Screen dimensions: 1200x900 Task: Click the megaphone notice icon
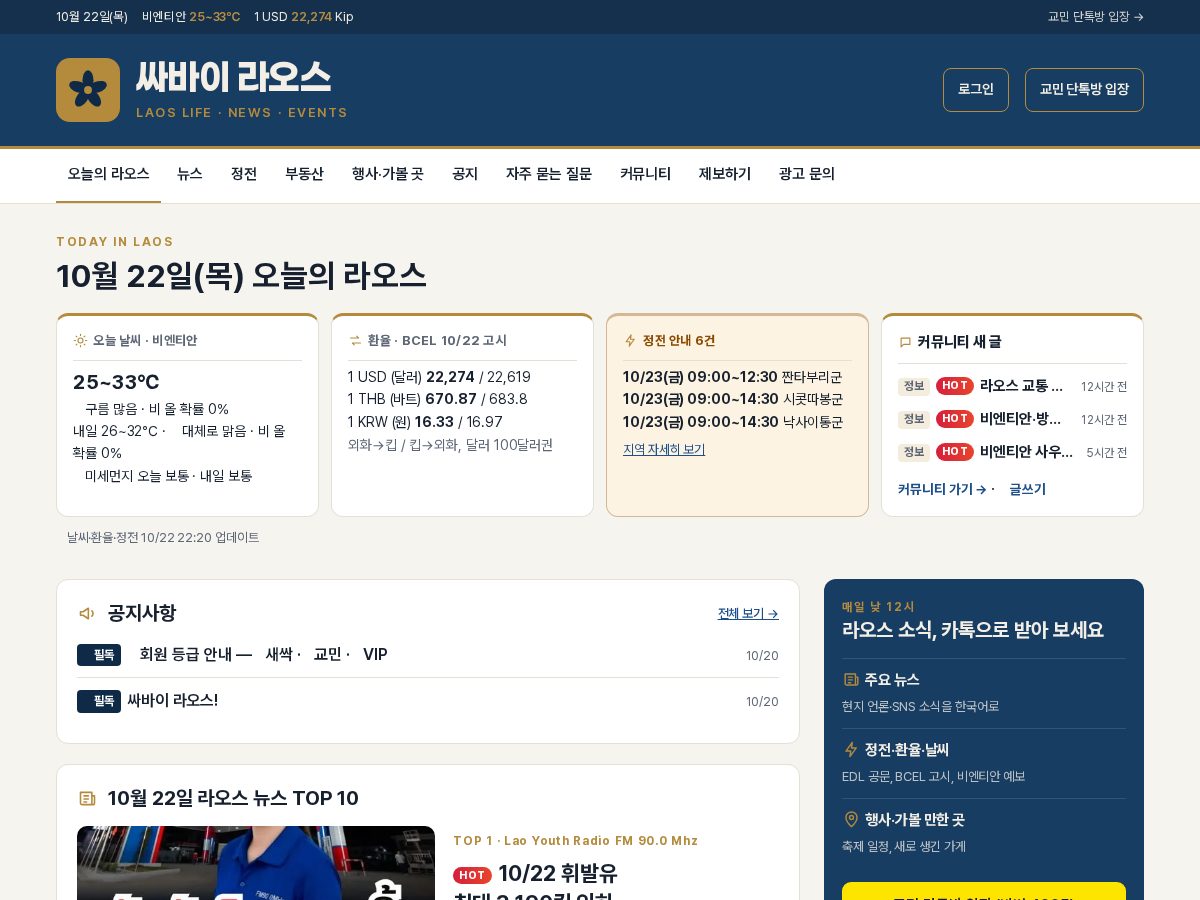click(87, 613)
